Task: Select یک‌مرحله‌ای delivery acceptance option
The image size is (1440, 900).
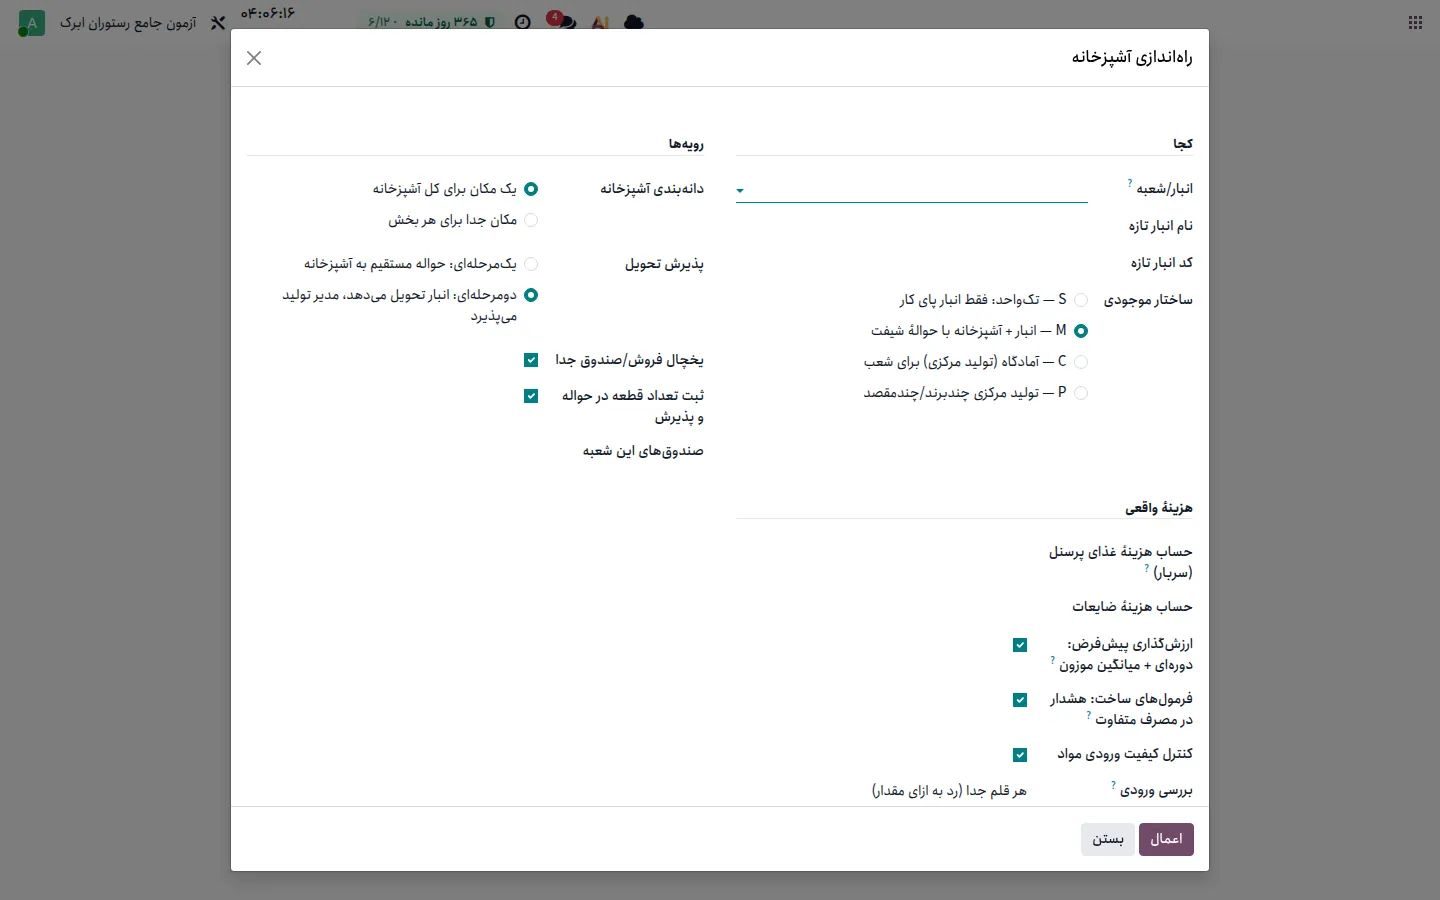Action: [x=531, y=264]
